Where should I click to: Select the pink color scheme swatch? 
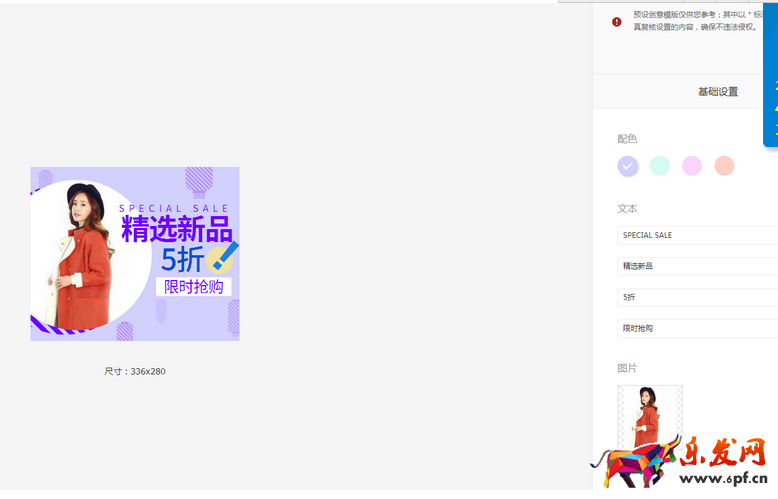692,166
